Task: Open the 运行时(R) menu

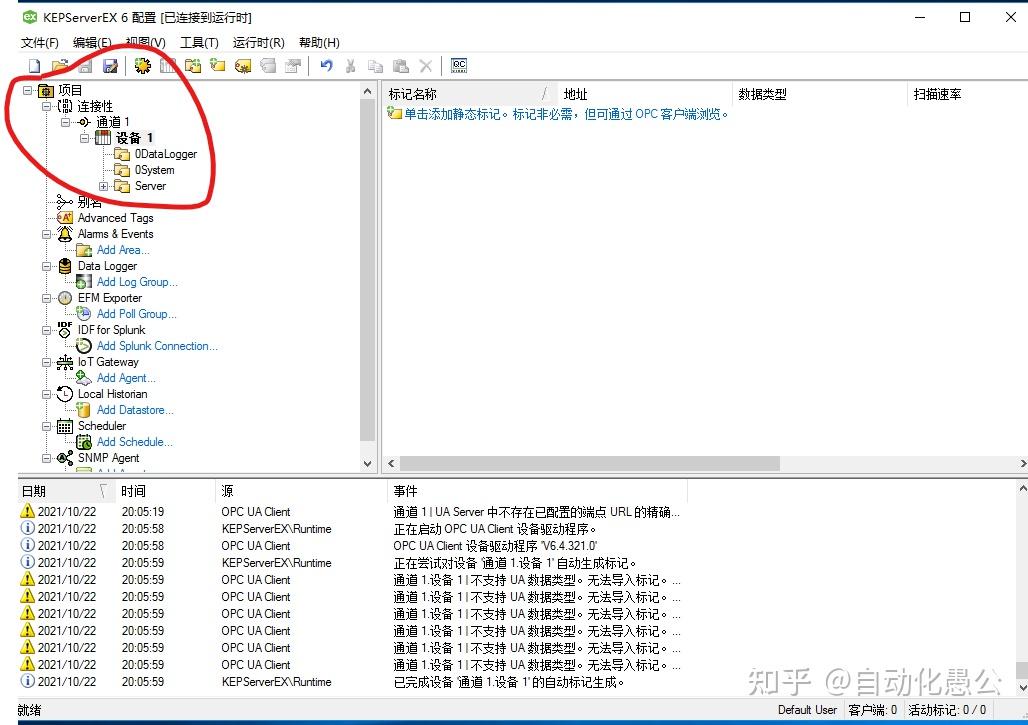Action: coord(257,42)
